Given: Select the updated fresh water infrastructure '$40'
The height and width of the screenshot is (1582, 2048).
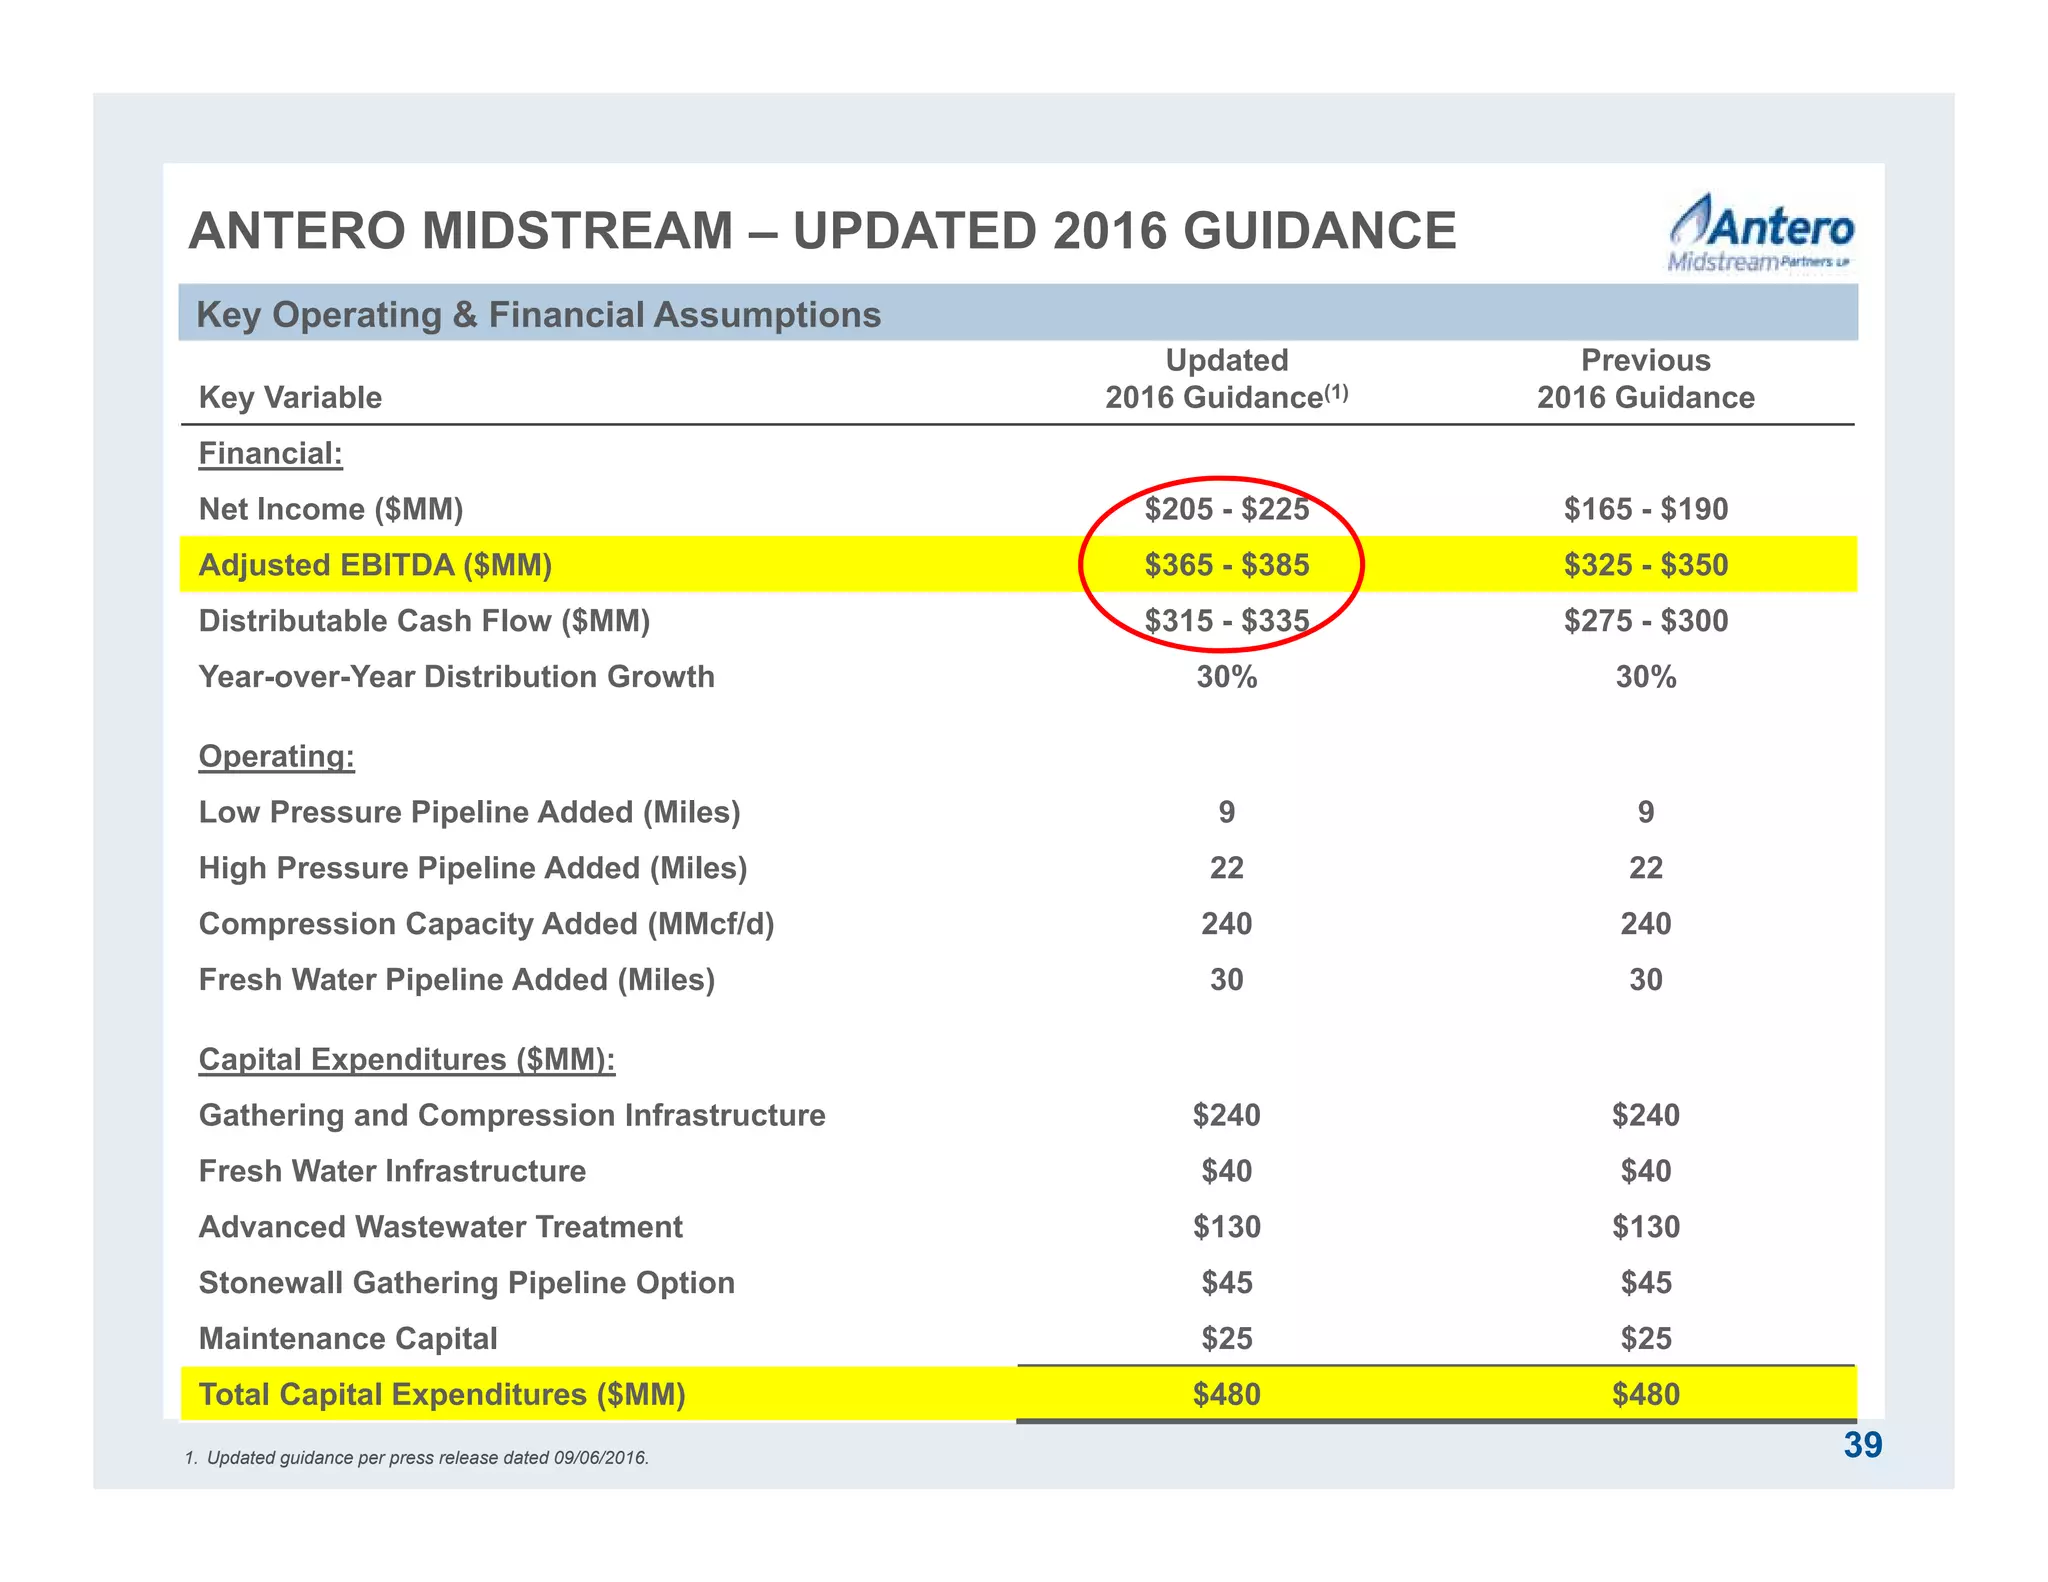Looking at the screenshot, I should click(x=1227, y=1171).
